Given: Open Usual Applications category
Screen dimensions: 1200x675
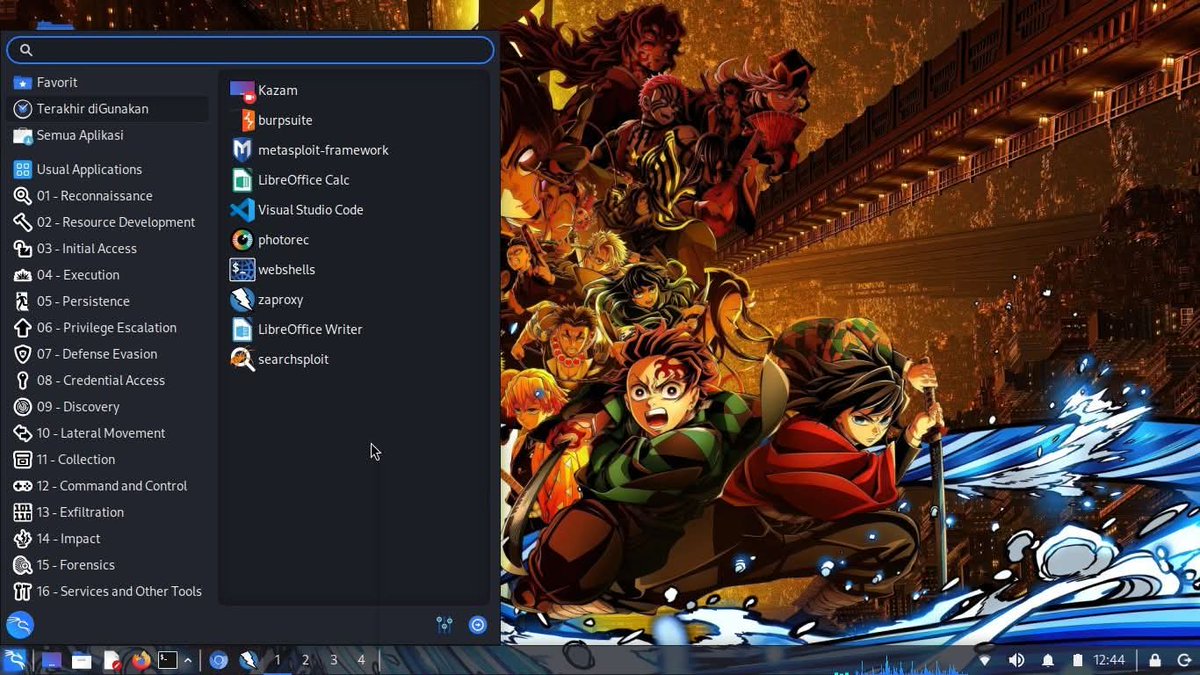Looking at the screenshot, I should tap(109, 169).
